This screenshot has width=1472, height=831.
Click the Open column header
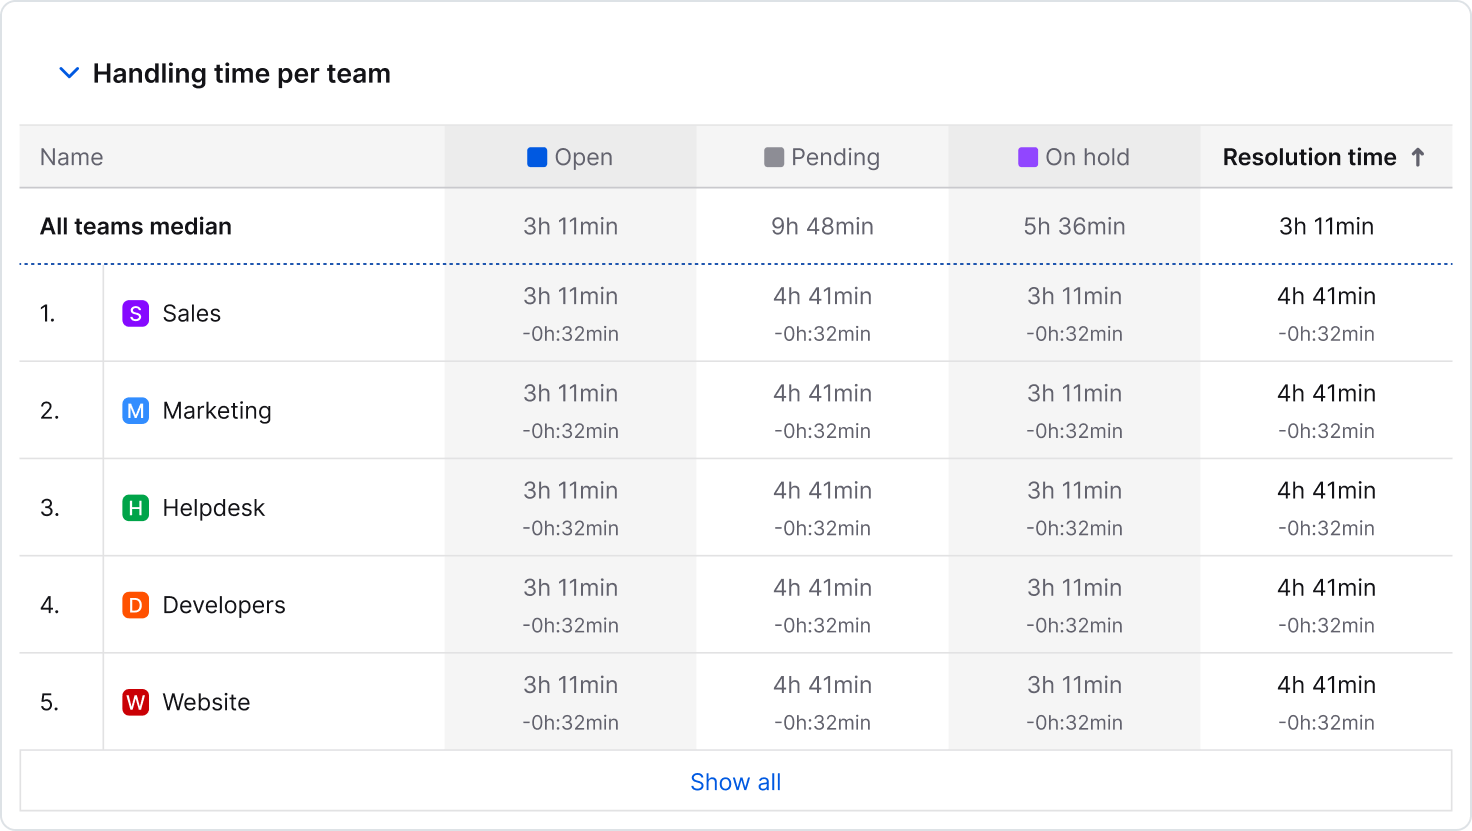point(583,157)
